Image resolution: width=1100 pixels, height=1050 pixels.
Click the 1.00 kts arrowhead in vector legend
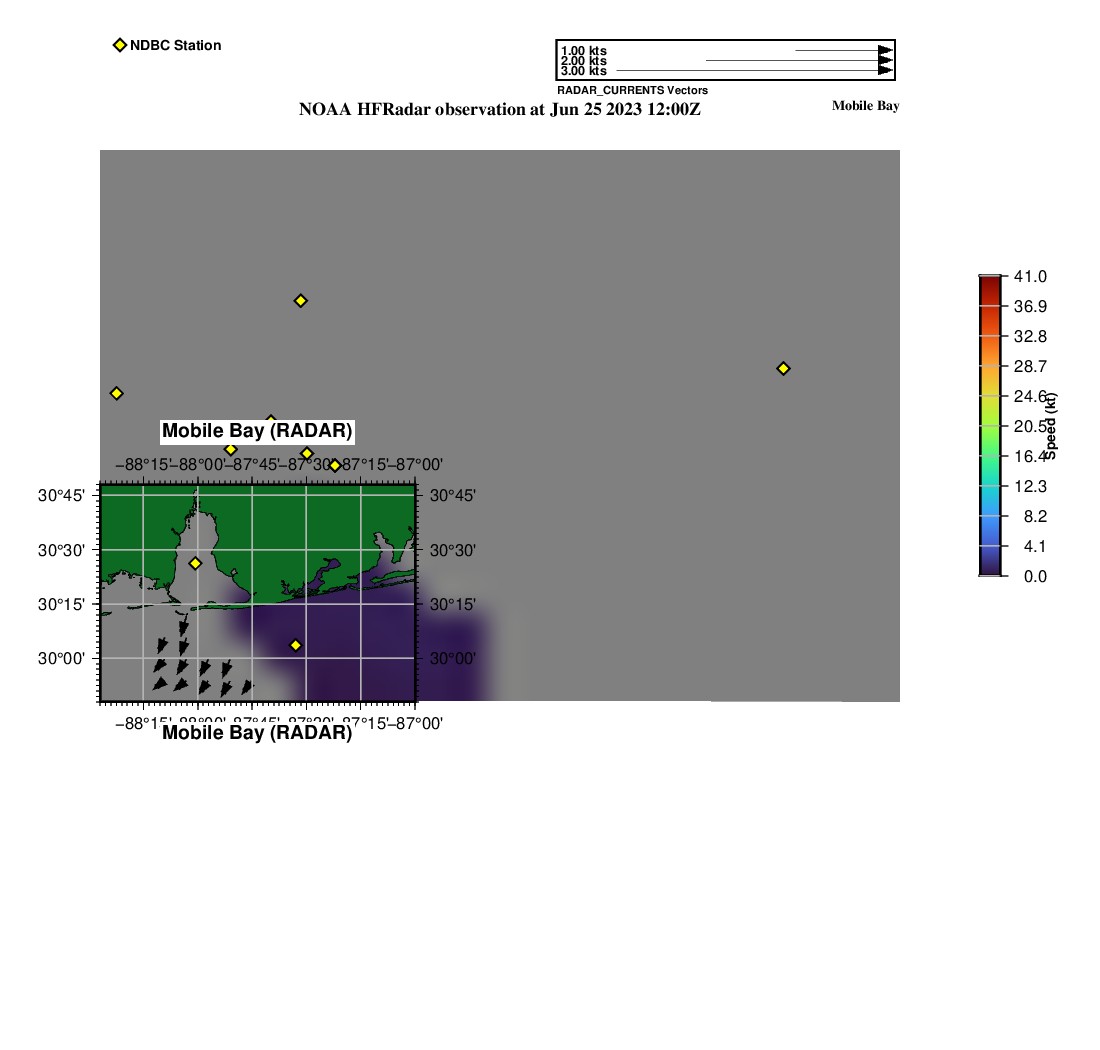(x=885, y=50)
